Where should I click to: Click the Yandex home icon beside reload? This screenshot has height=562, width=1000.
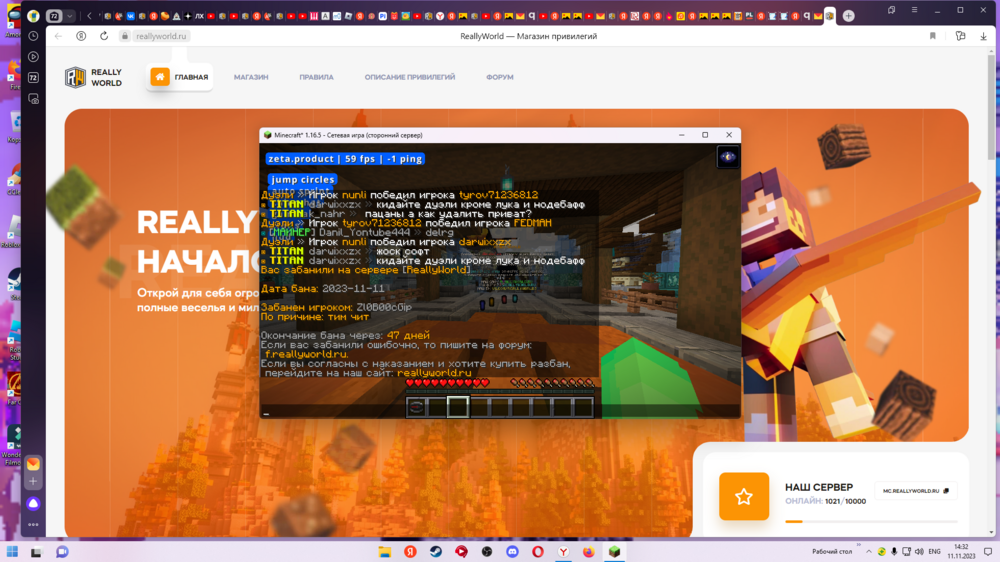point(81,36)
